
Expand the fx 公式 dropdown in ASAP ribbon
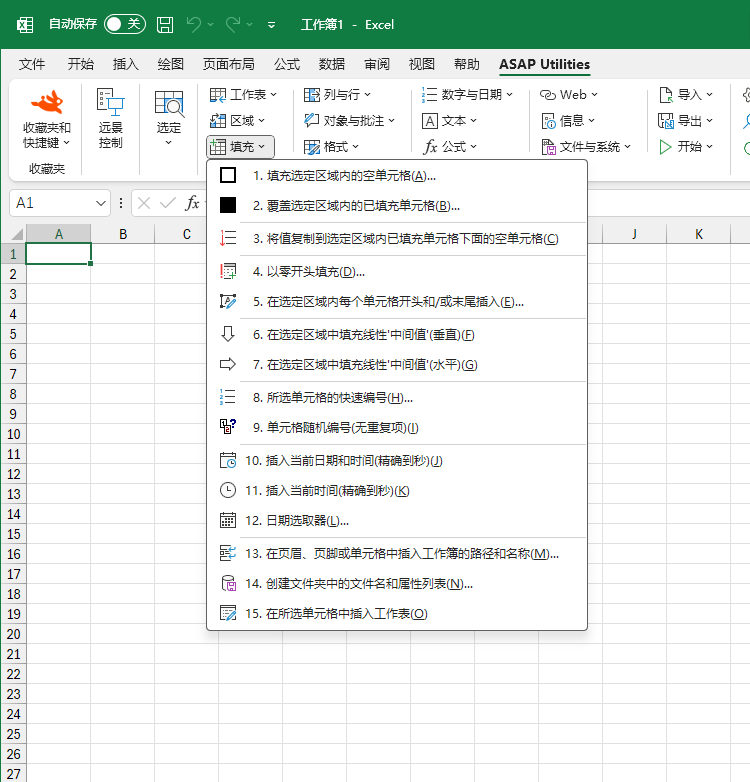(x=449, y=147)
